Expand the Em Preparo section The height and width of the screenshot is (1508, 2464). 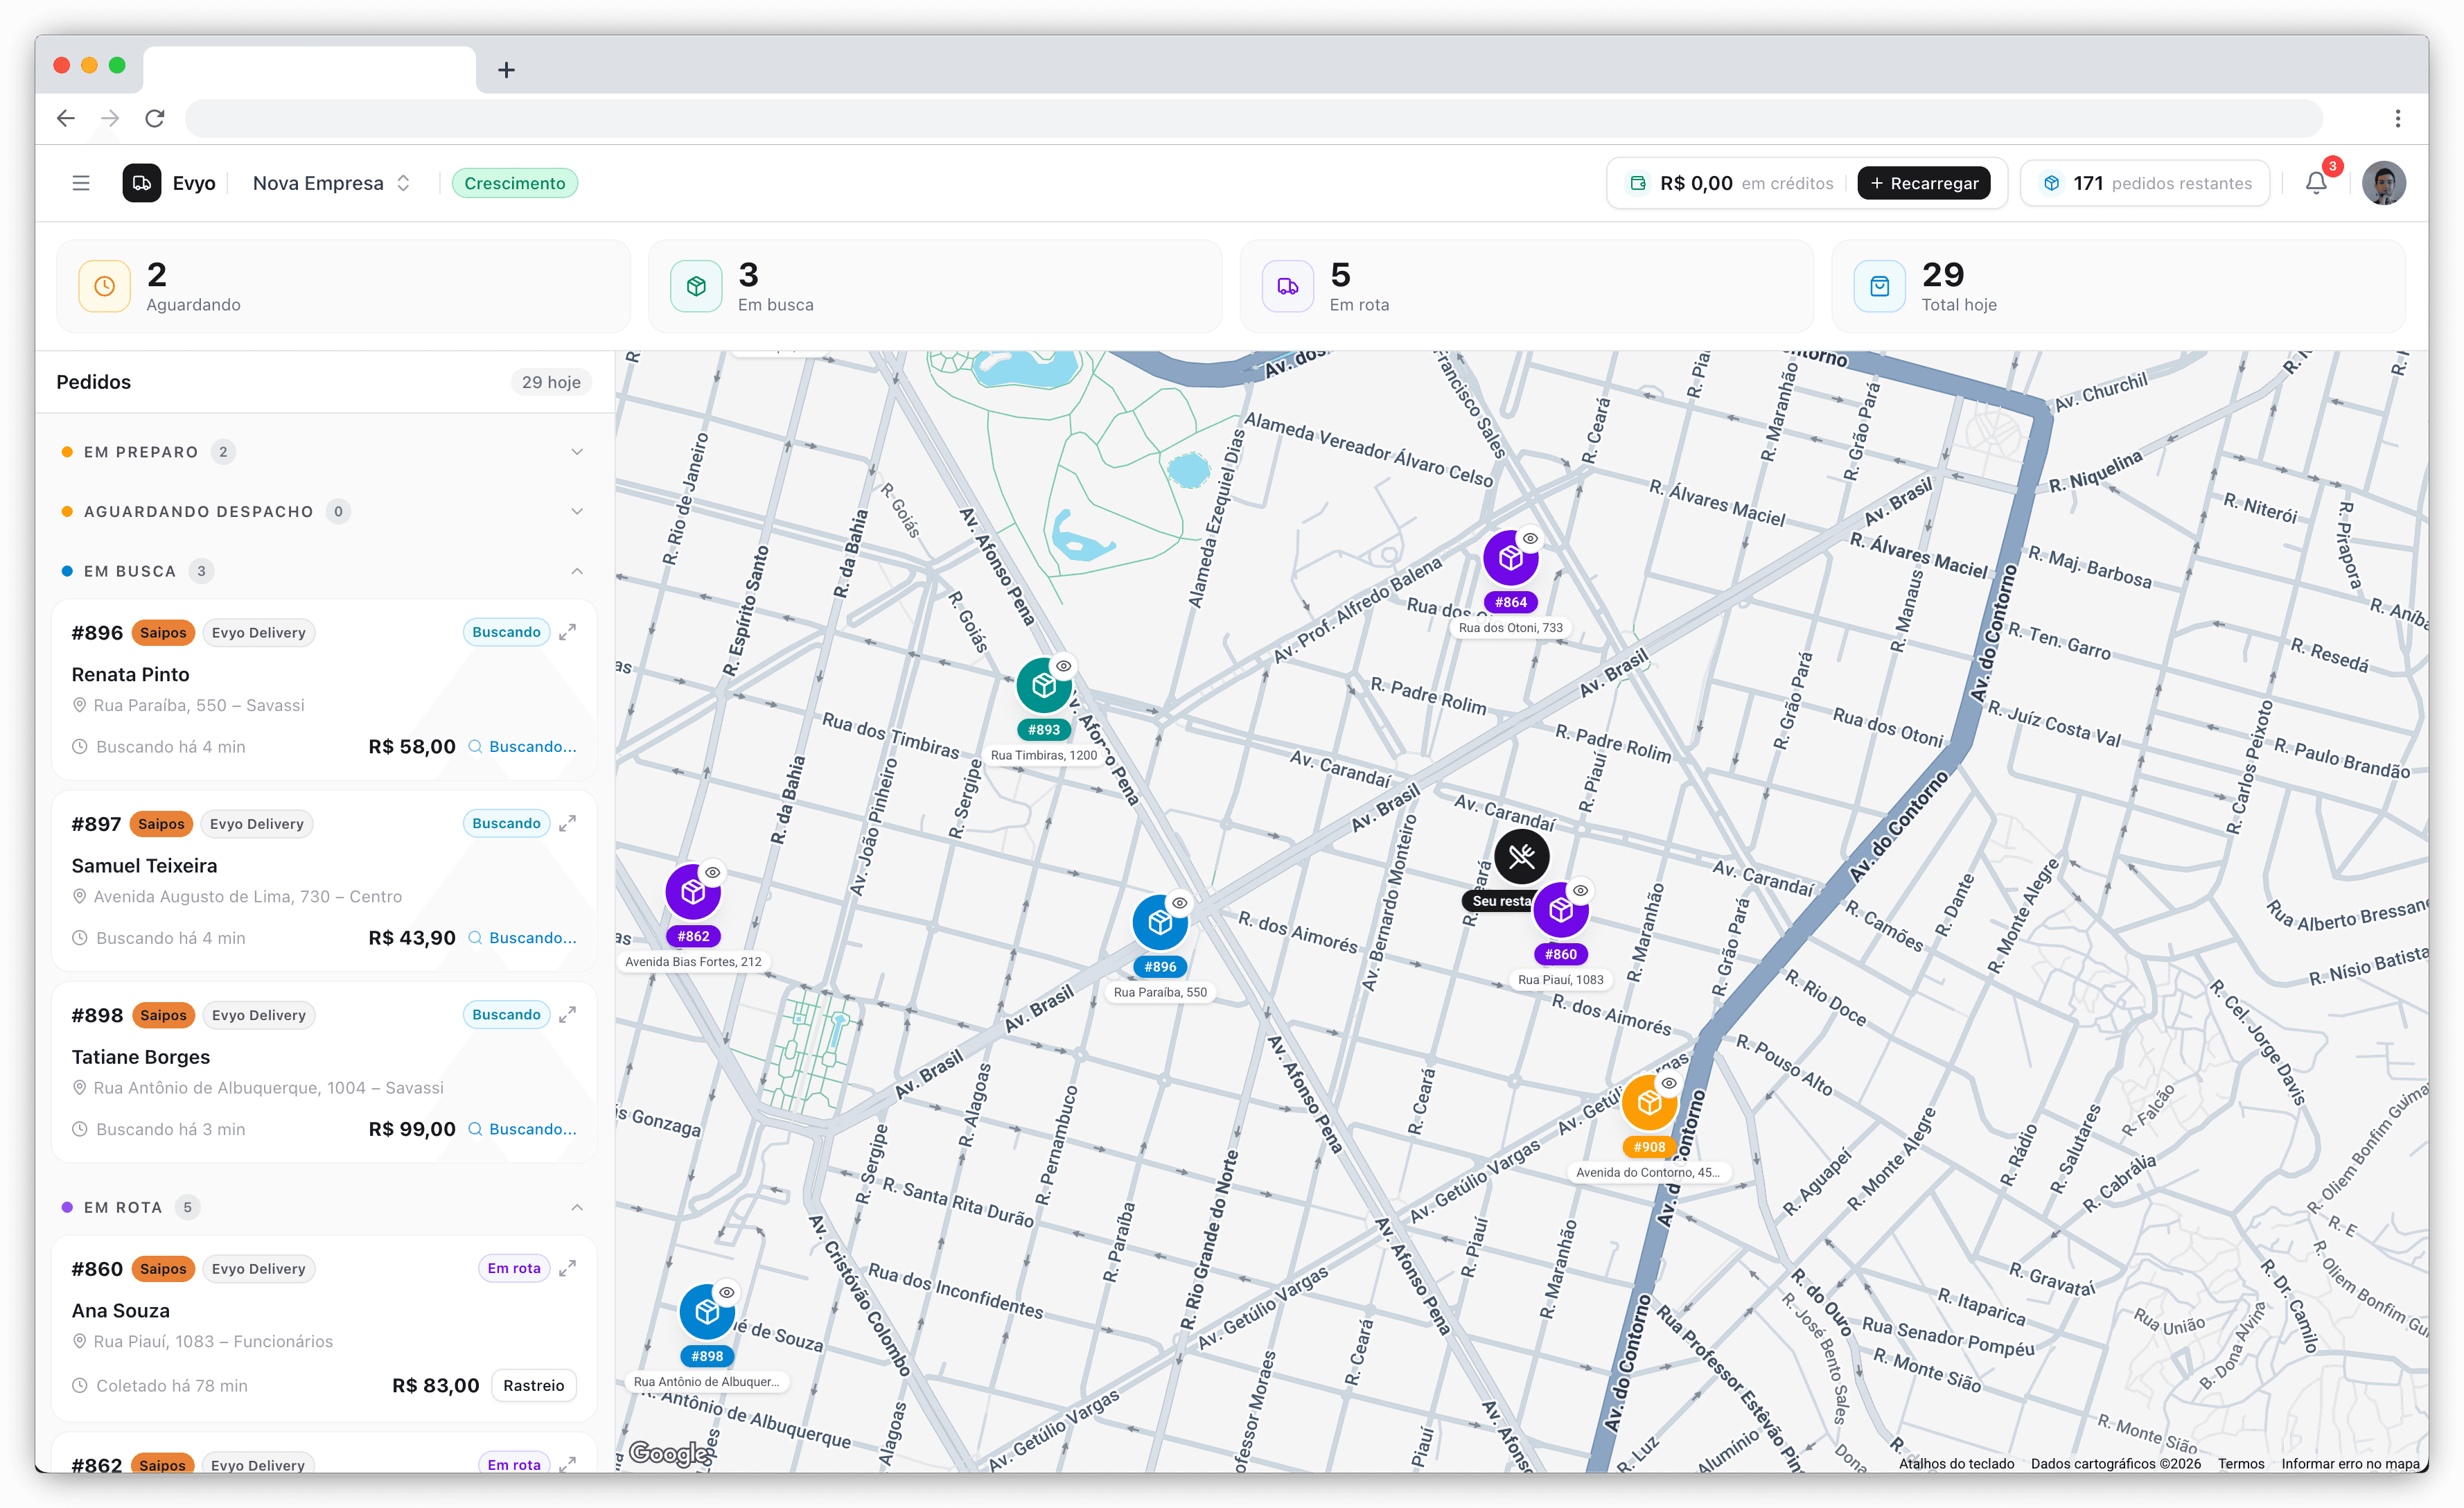[x=577, y=452]
